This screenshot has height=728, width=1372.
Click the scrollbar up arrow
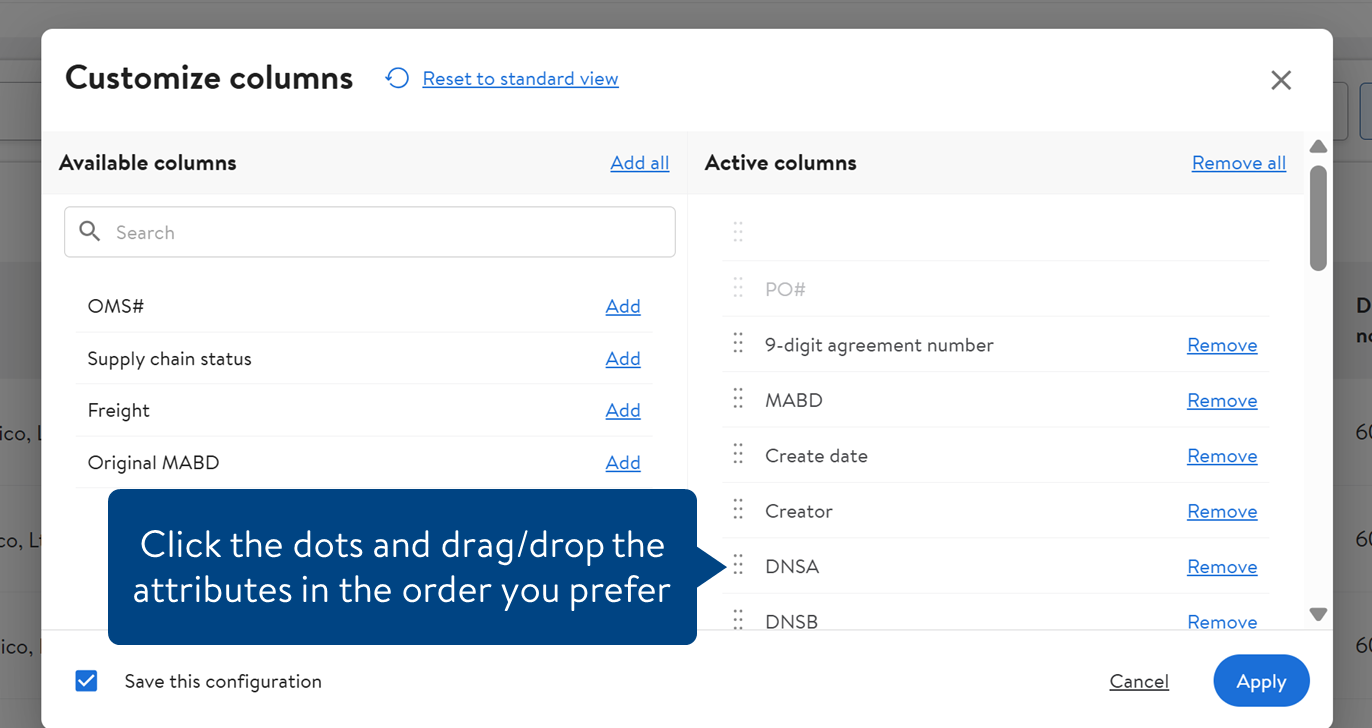(x=1318, y=146)
